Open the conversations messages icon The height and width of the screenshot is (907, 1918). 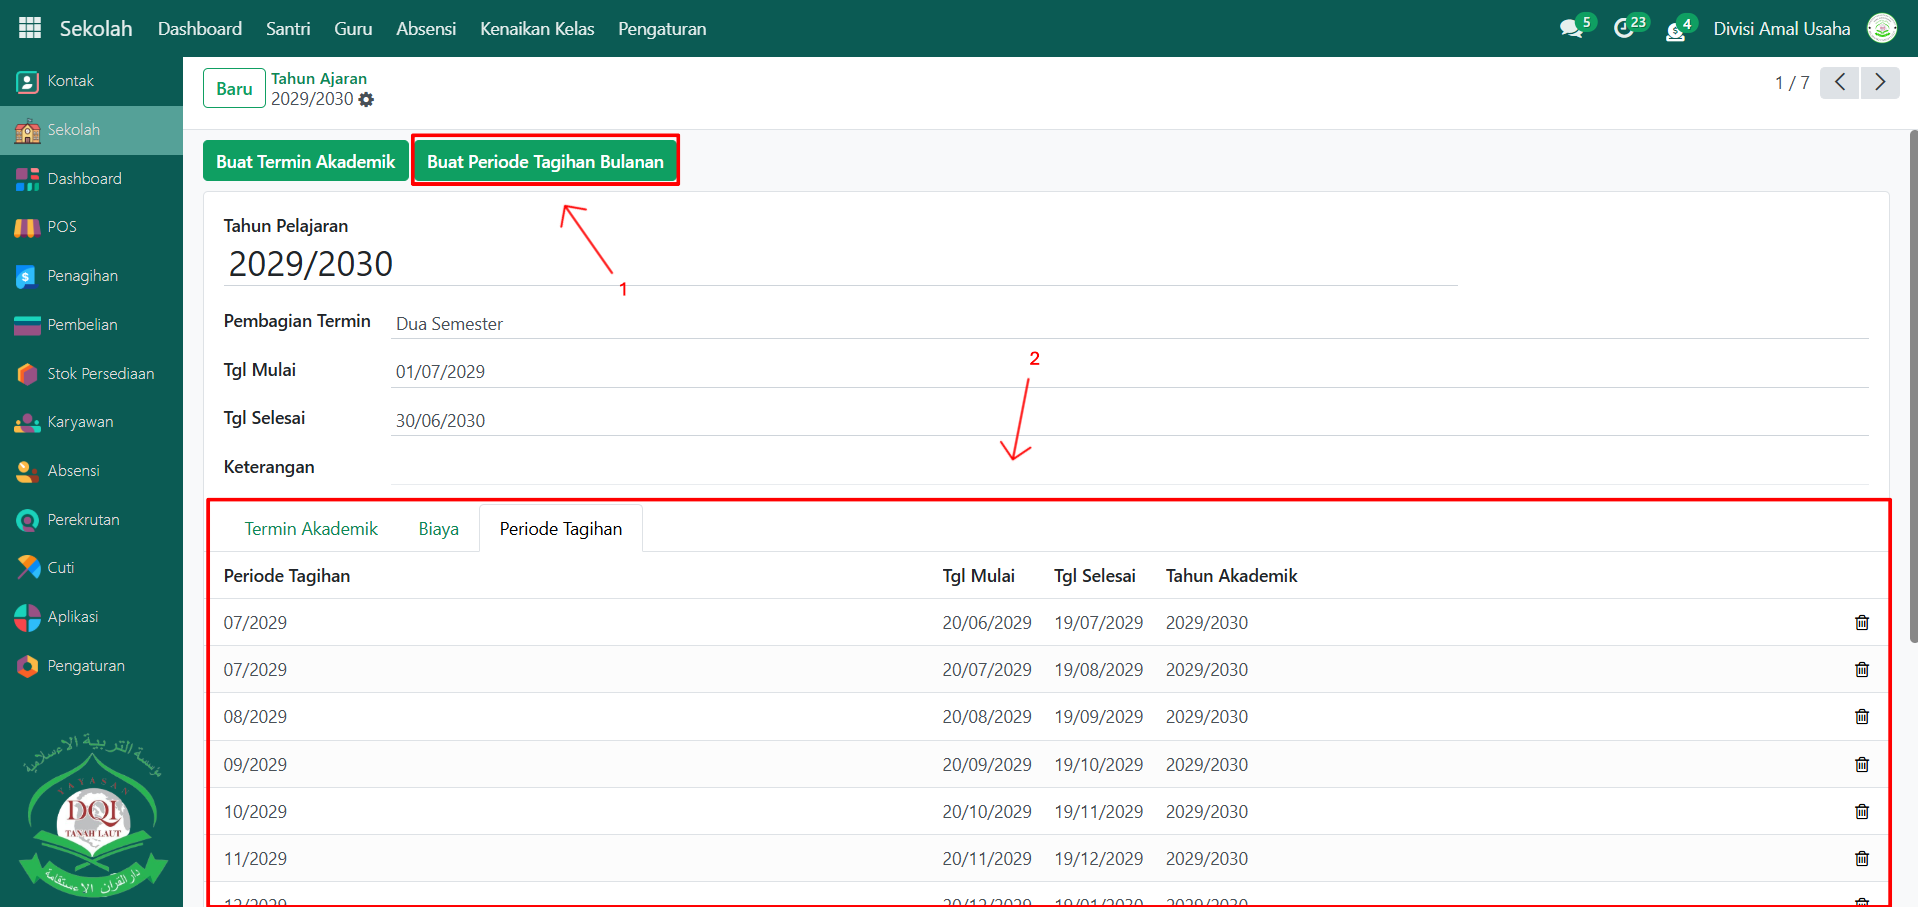[1571, 29]
